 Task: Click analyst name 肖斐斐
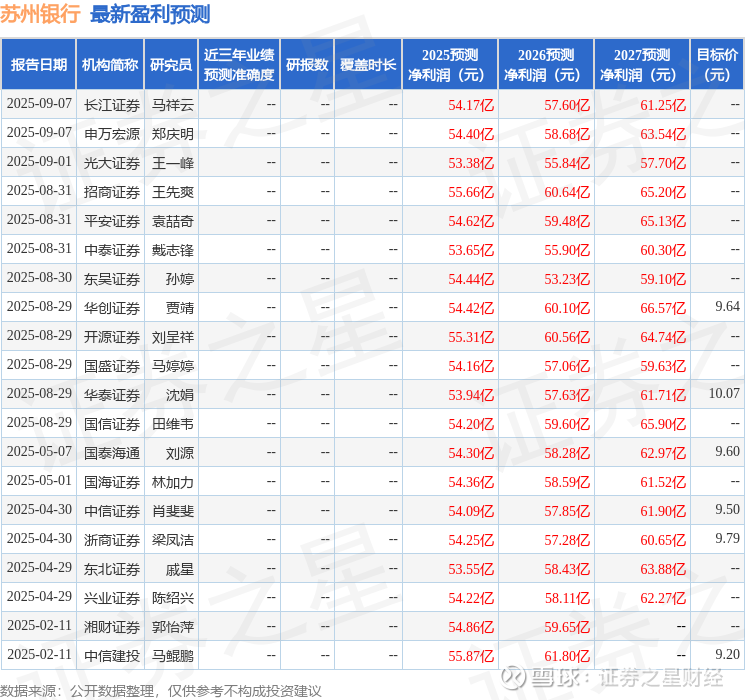coord(172,511)
